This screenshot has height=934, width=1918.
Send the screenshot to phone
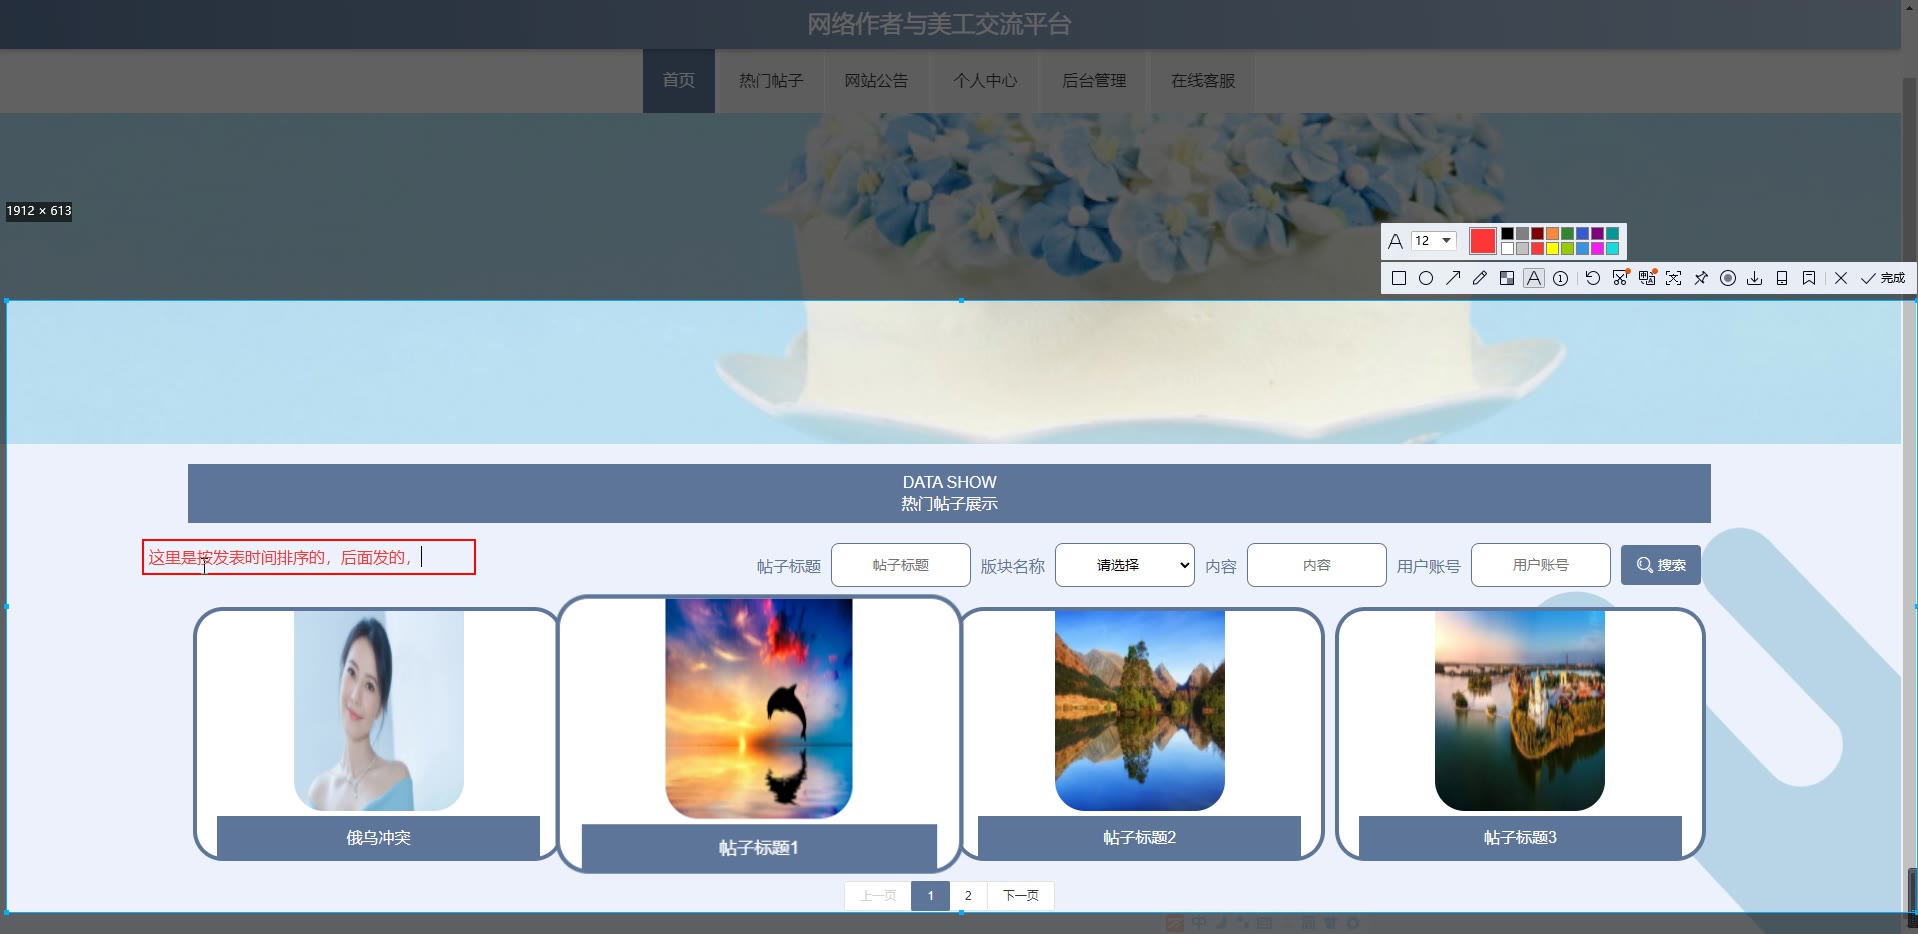point(1782,278)
